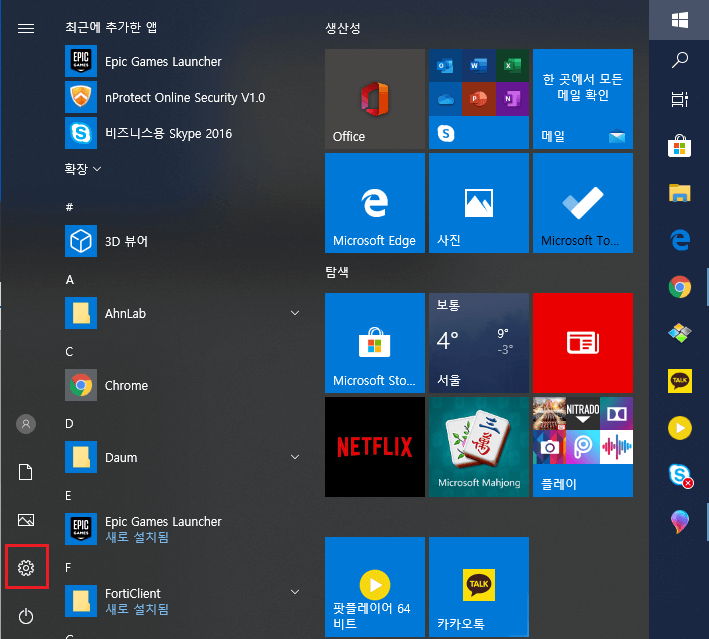Click the 생산성 group heading
Viewport: 709px width, 639px height.
pos(343,28)
